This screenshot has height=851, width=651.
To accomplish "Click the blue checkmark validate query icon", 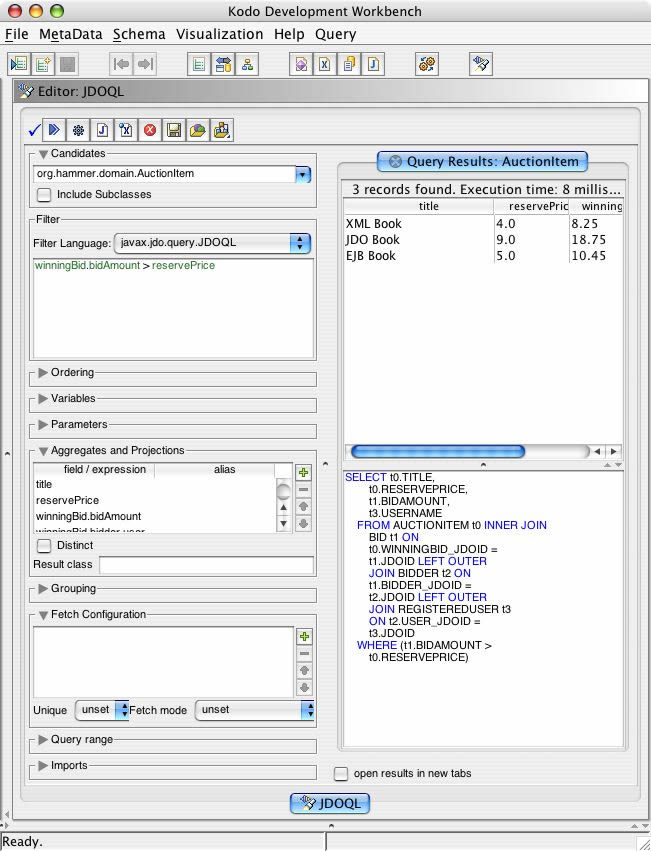I will click(x=35, y=130).
